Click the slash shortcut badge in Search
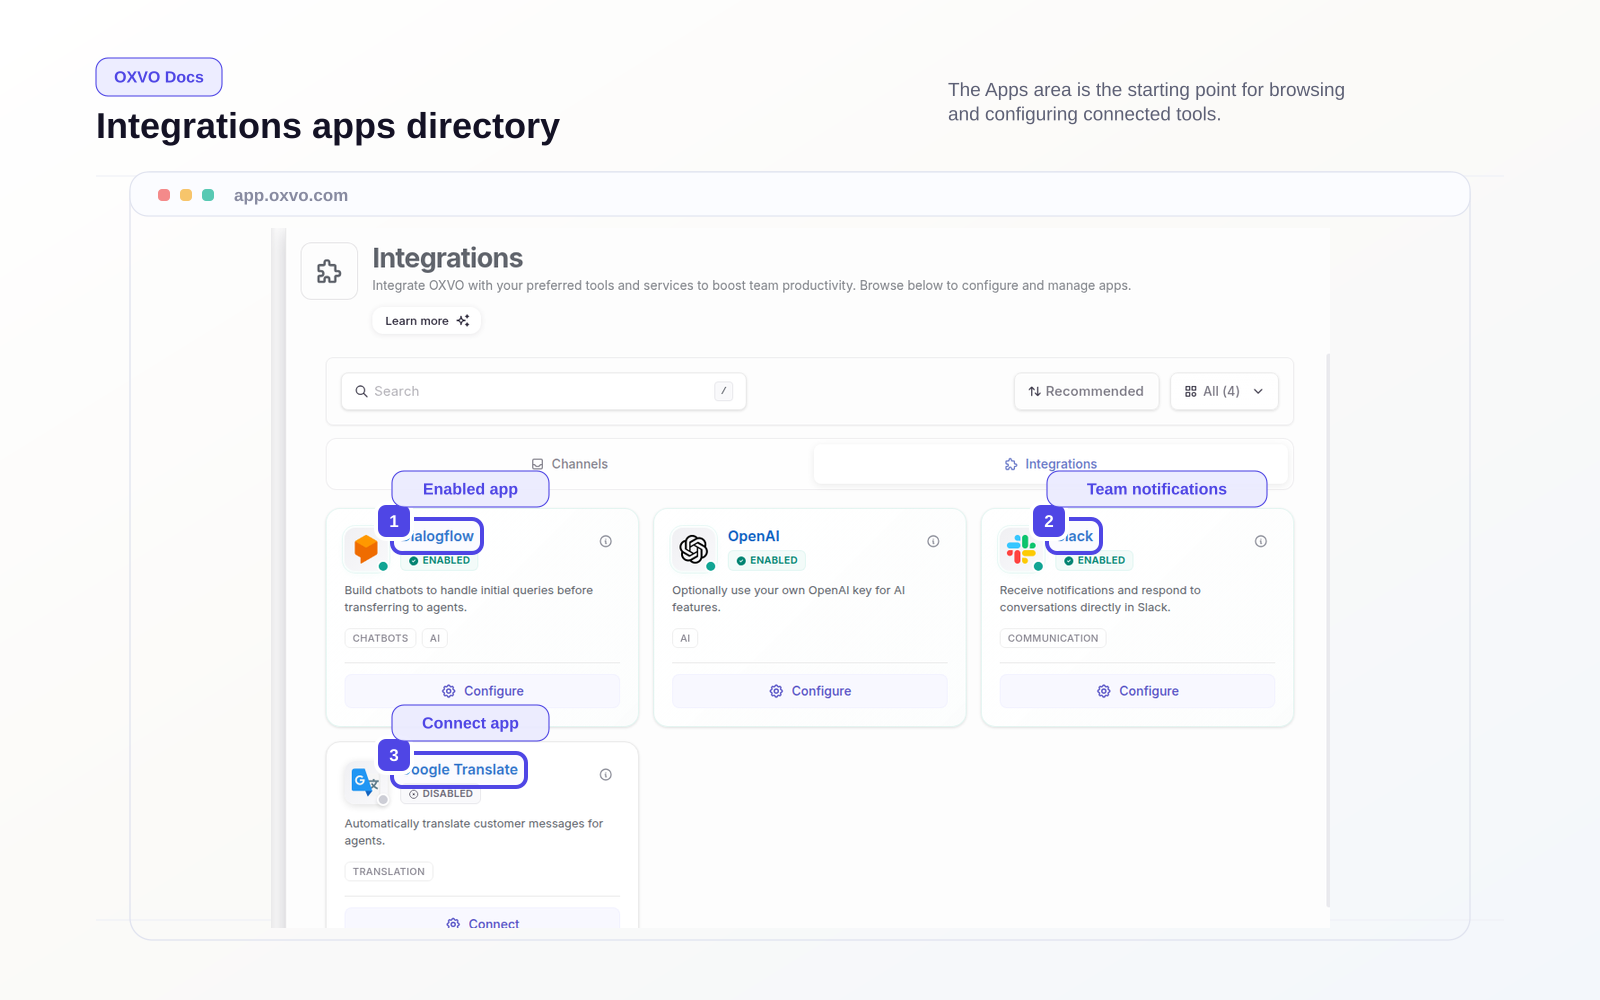Image resolution: width=1600 pixels, height=1000 pixels. pos(724,391)
